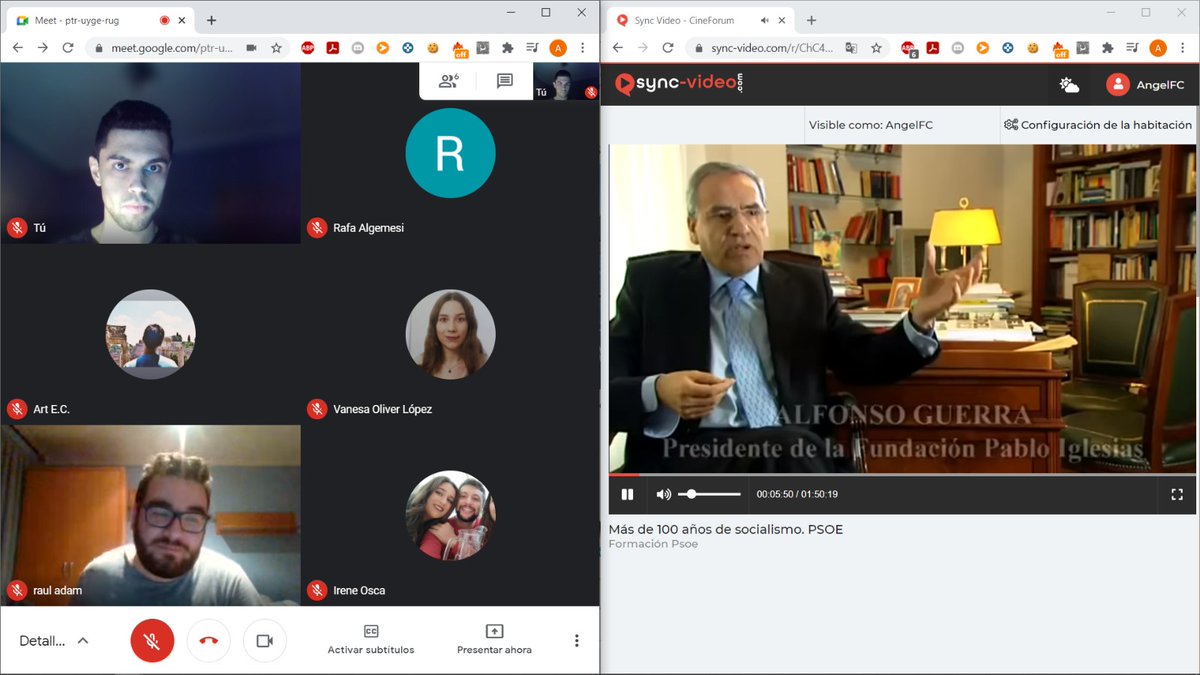The width and height of the screenshot is (1200, 675).
Task: Open a new tab in Meet window
Action: pos(211,20)
